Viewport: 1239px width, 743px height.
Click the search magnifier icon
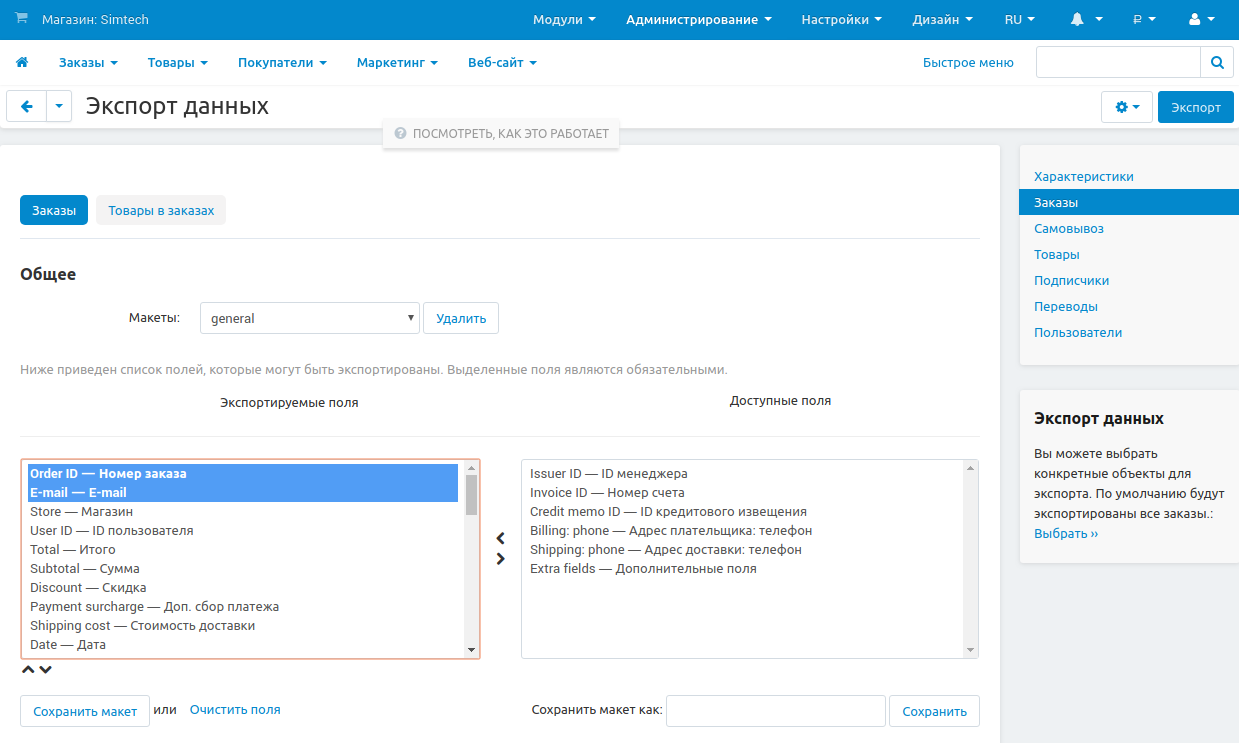(1217, 62)
